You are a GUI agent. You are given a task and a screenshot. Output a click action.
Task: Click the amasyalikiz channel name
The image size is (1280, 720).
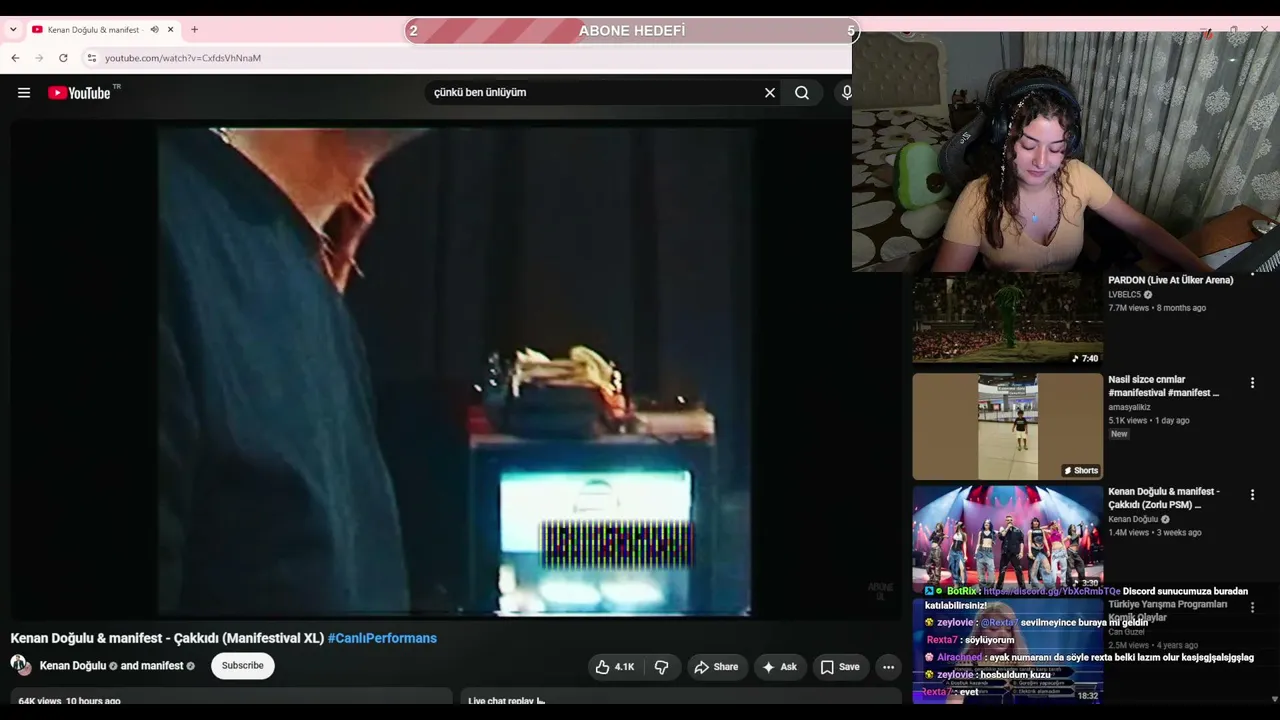click(x=1130, y=407)
